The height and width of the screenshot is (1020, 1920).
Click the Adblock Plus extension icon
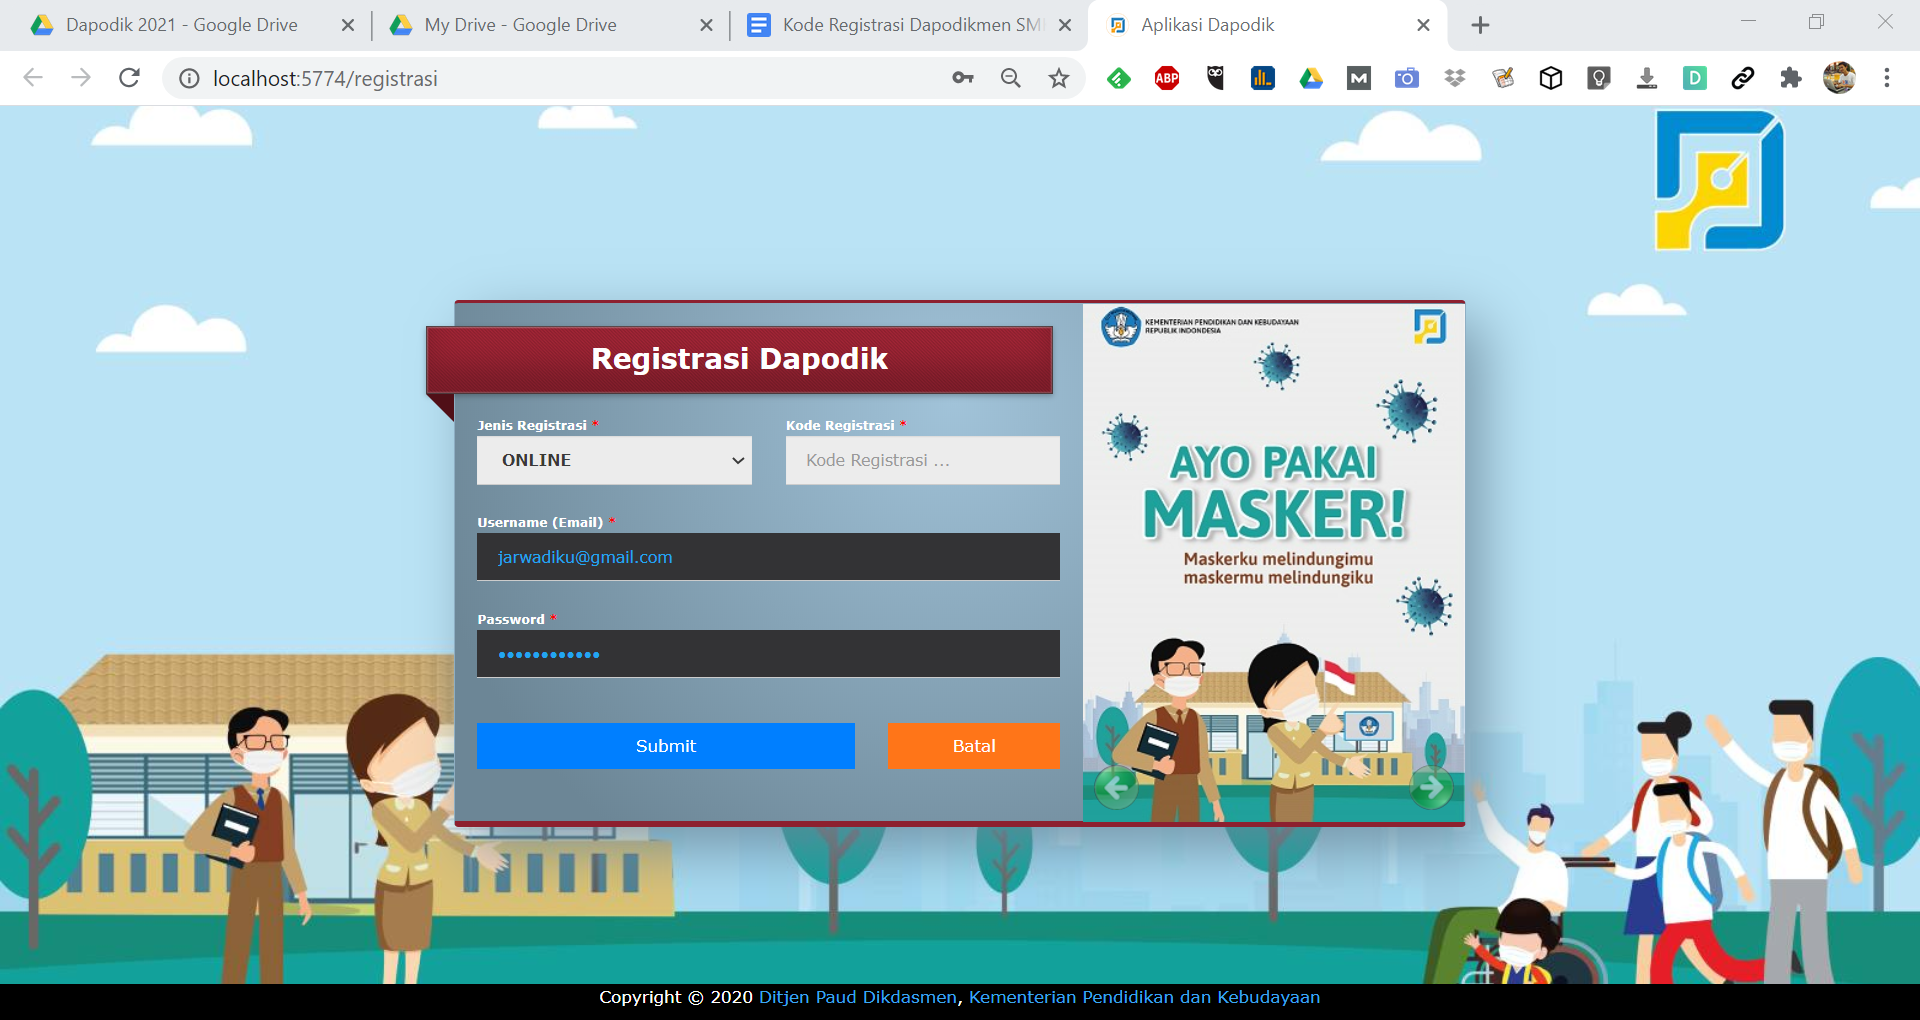1167,78
